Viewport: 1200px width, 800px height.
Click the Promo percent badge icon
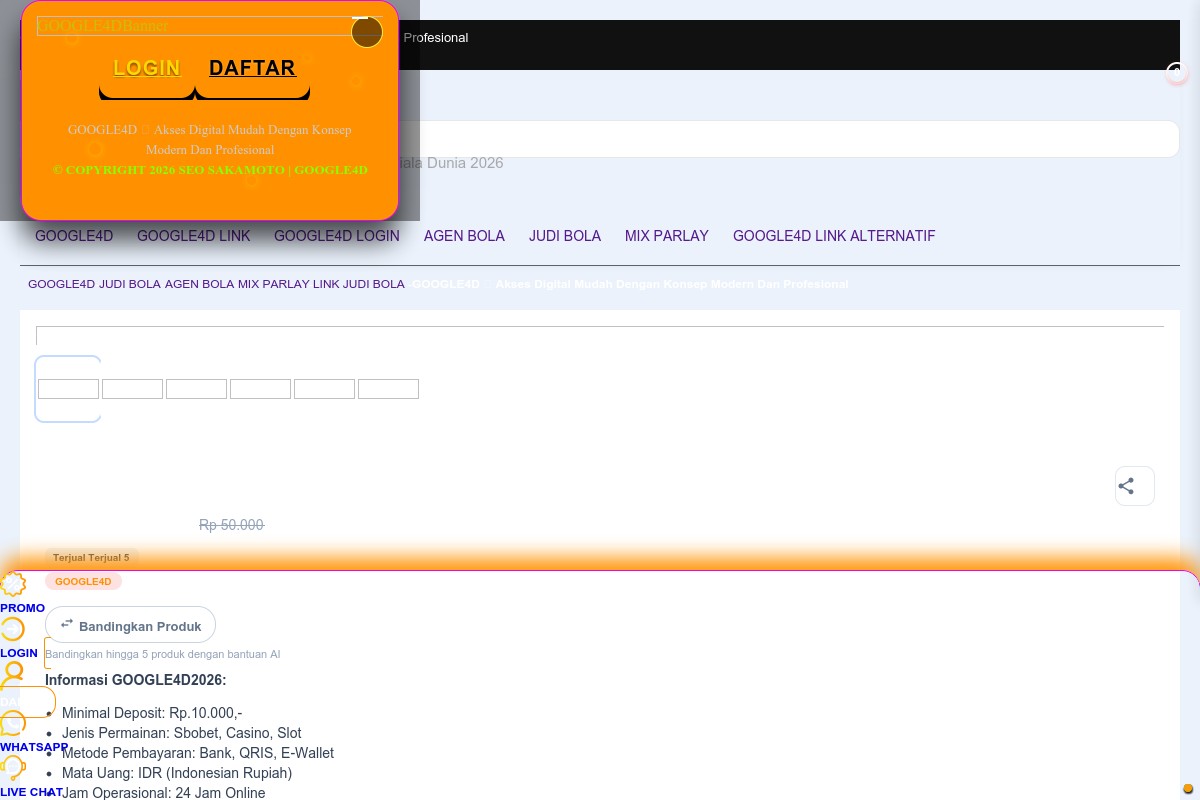(13, 584)
